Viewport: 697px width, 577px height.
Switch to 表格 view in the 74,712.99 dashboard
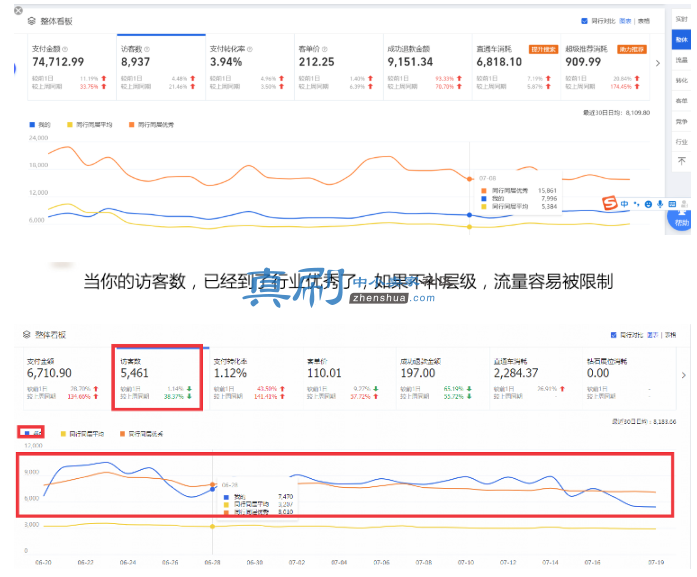[644, 21]
